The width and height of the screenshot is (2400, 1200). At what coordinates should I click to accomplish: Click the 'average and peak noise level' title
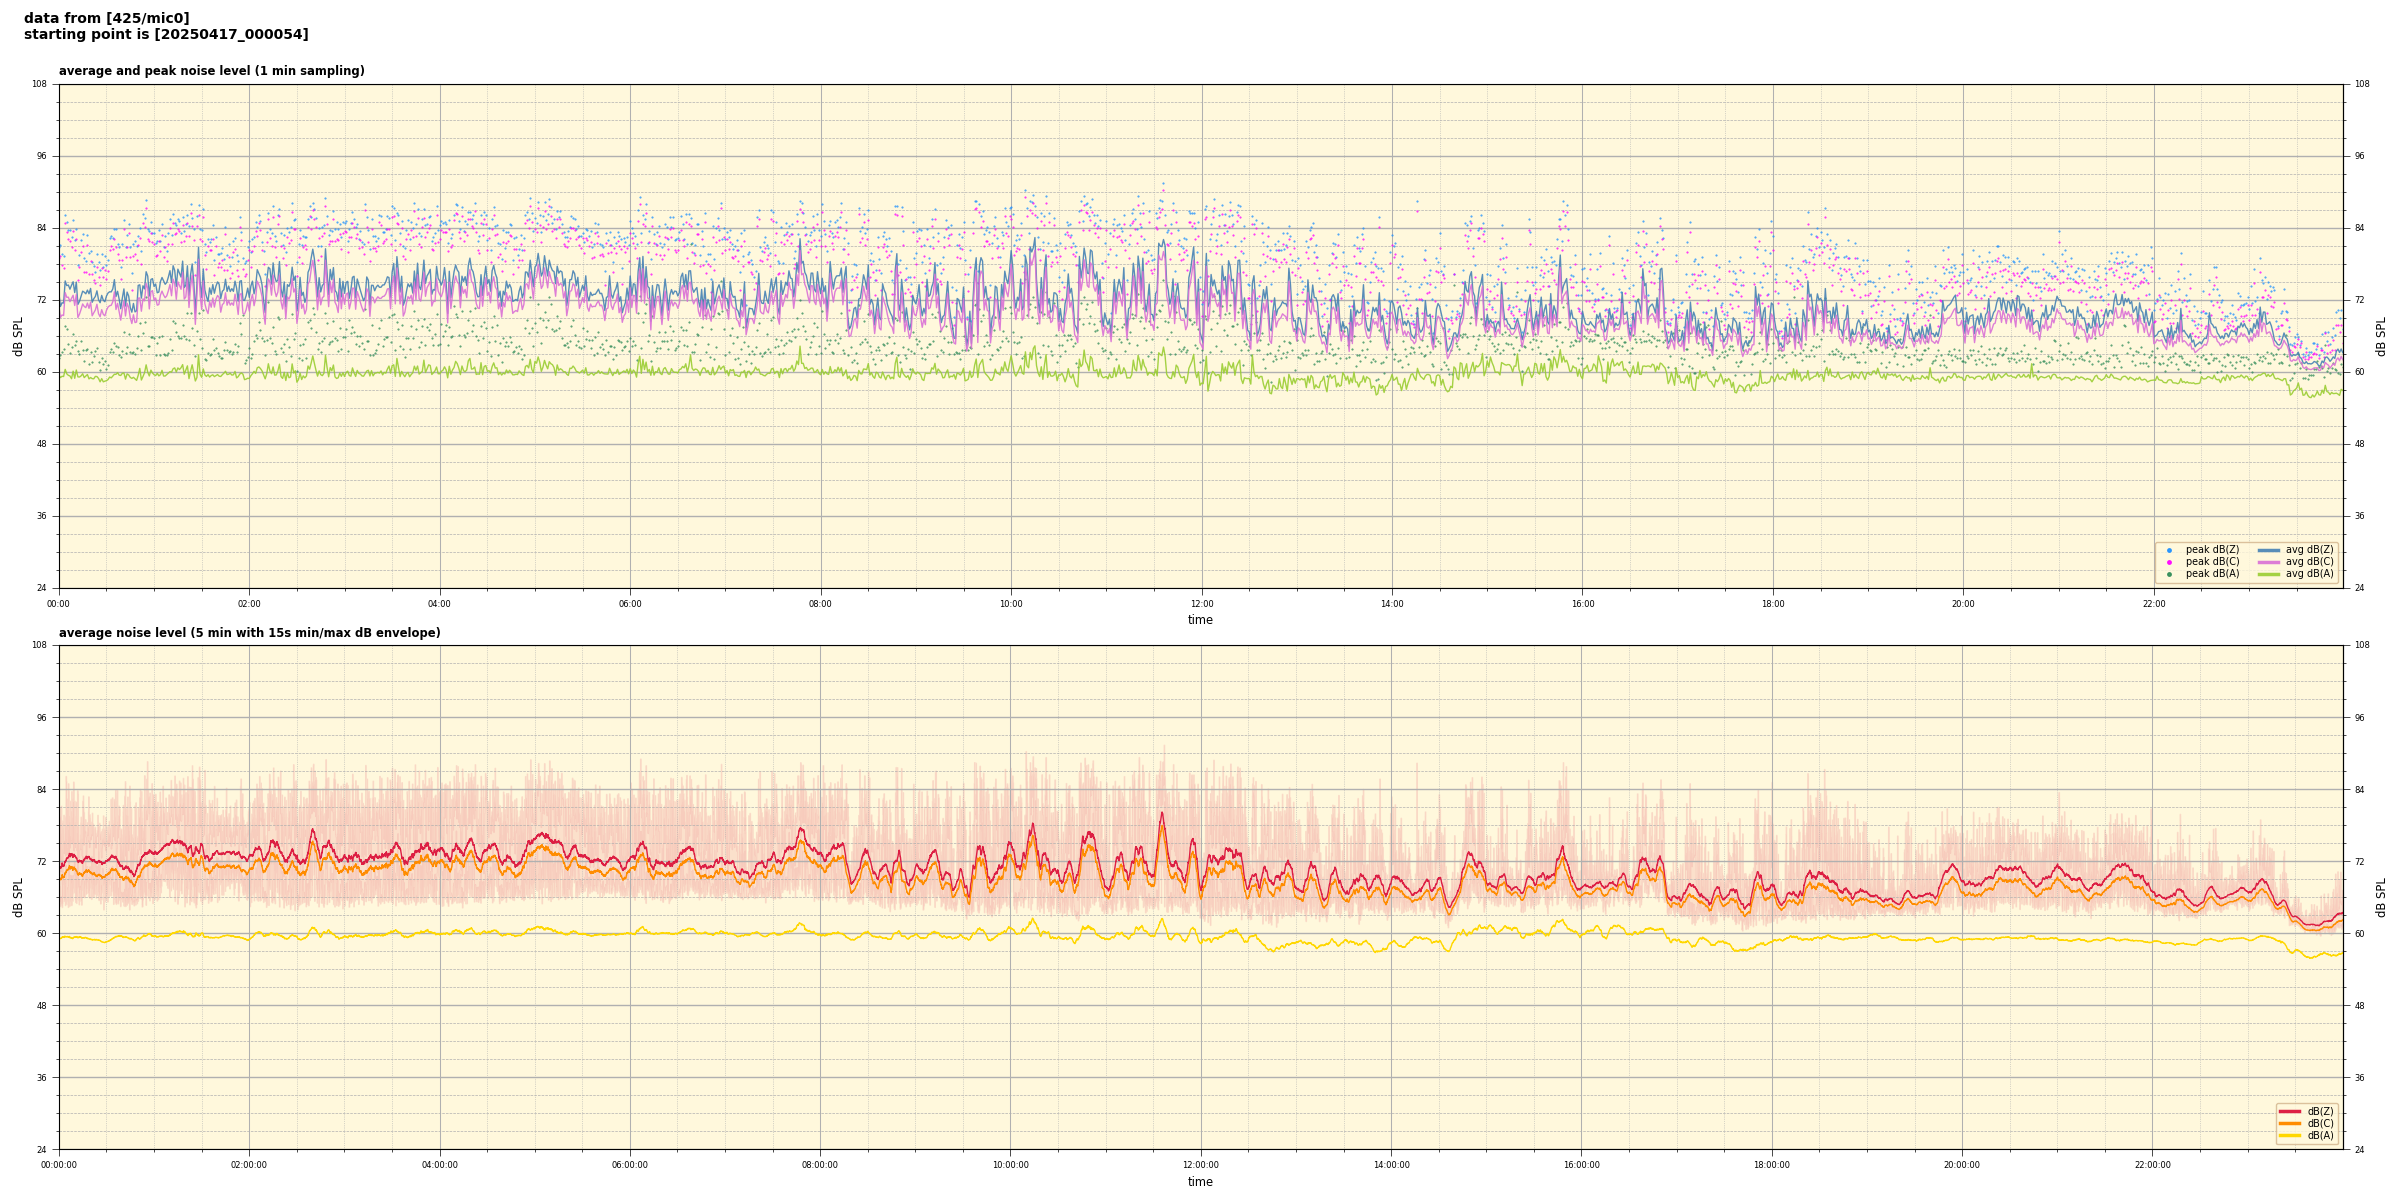211,71
